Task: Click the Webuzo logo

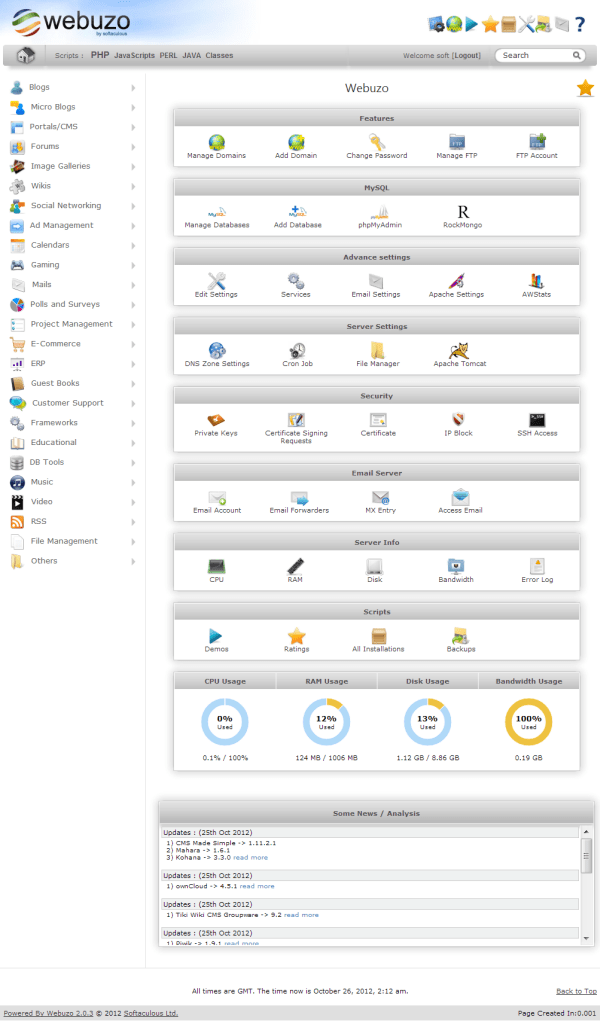Action: tap(71, 23)
